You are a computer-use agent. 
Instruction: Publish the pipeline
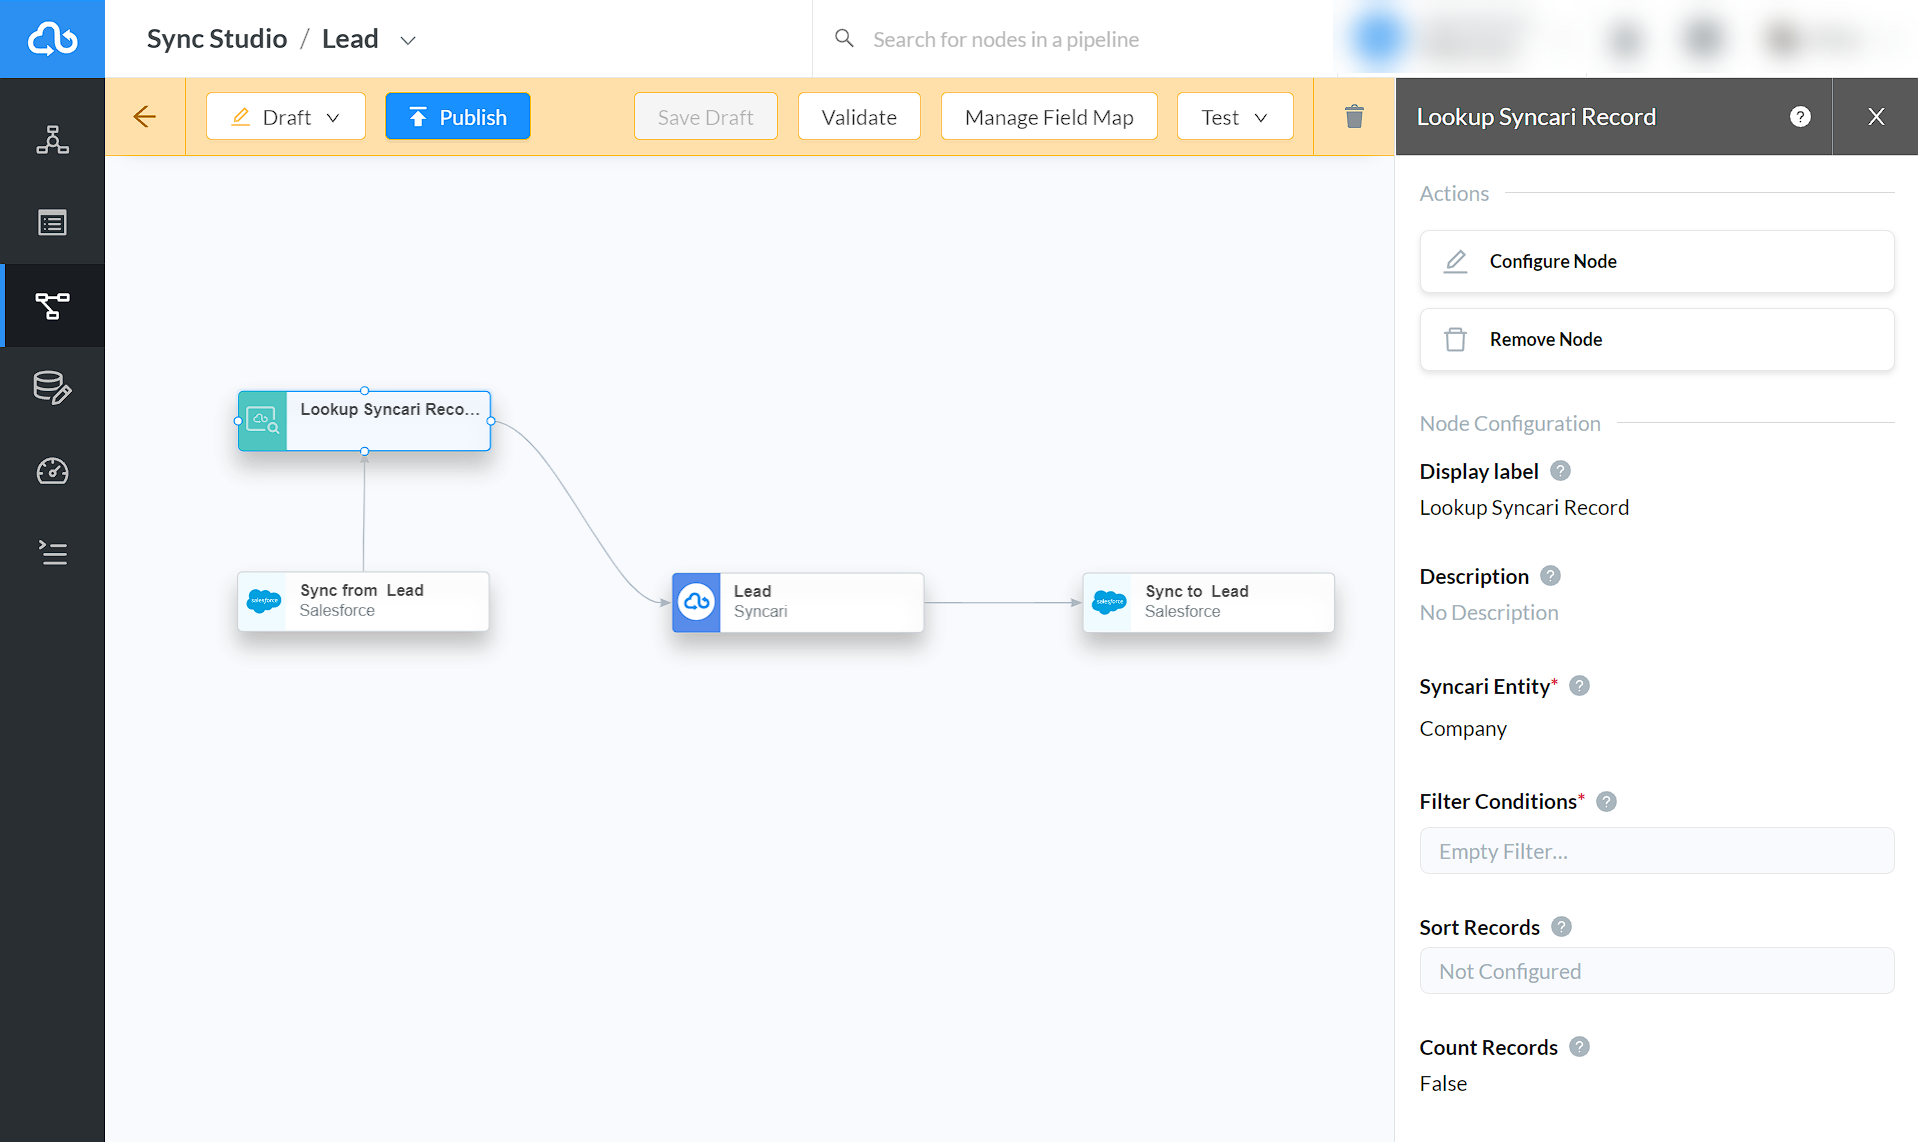tap(458, 117)
